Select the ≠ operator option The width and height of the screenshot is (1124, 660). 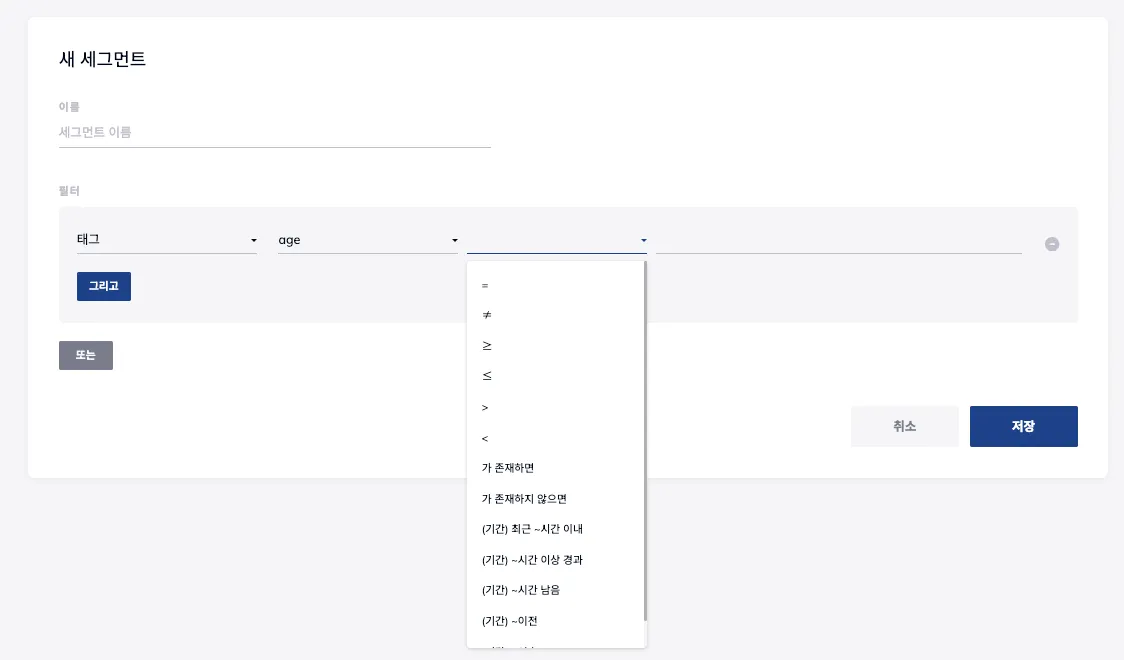[556, 315]
